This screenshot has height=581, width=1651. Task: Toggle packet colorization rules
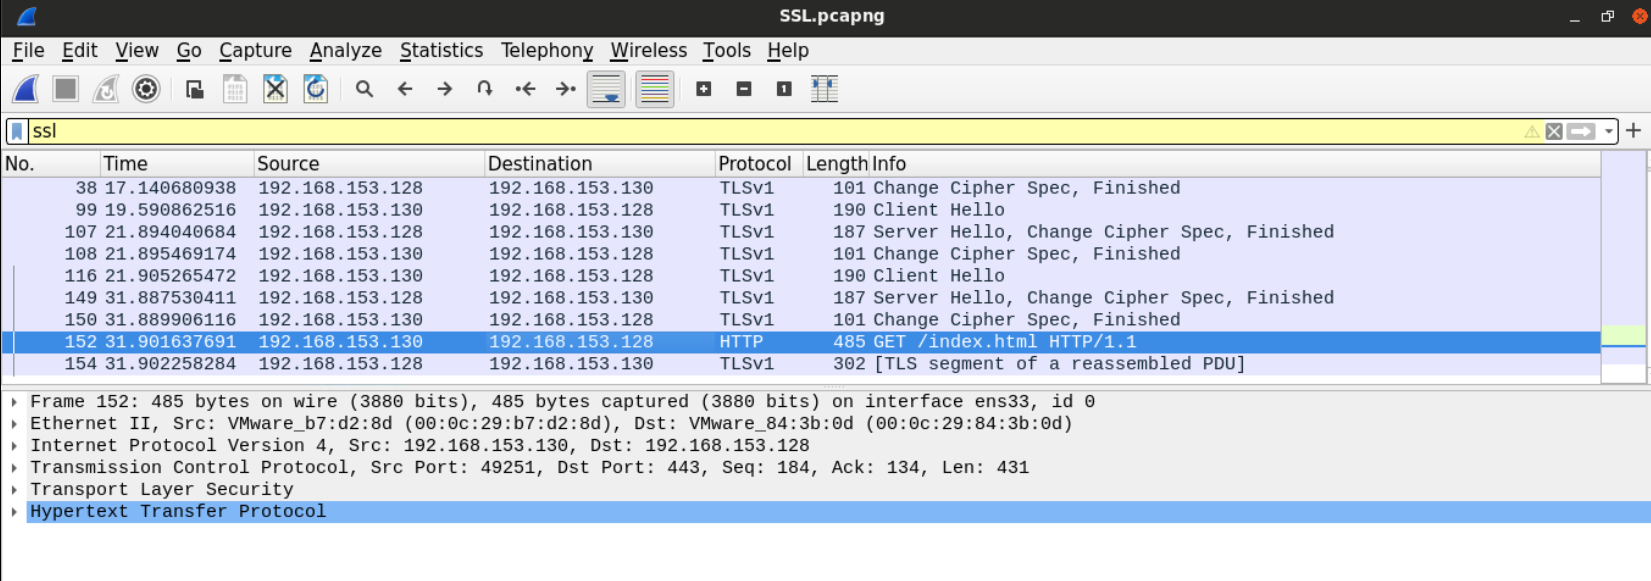pyautogui.click(x=654, y=89)
